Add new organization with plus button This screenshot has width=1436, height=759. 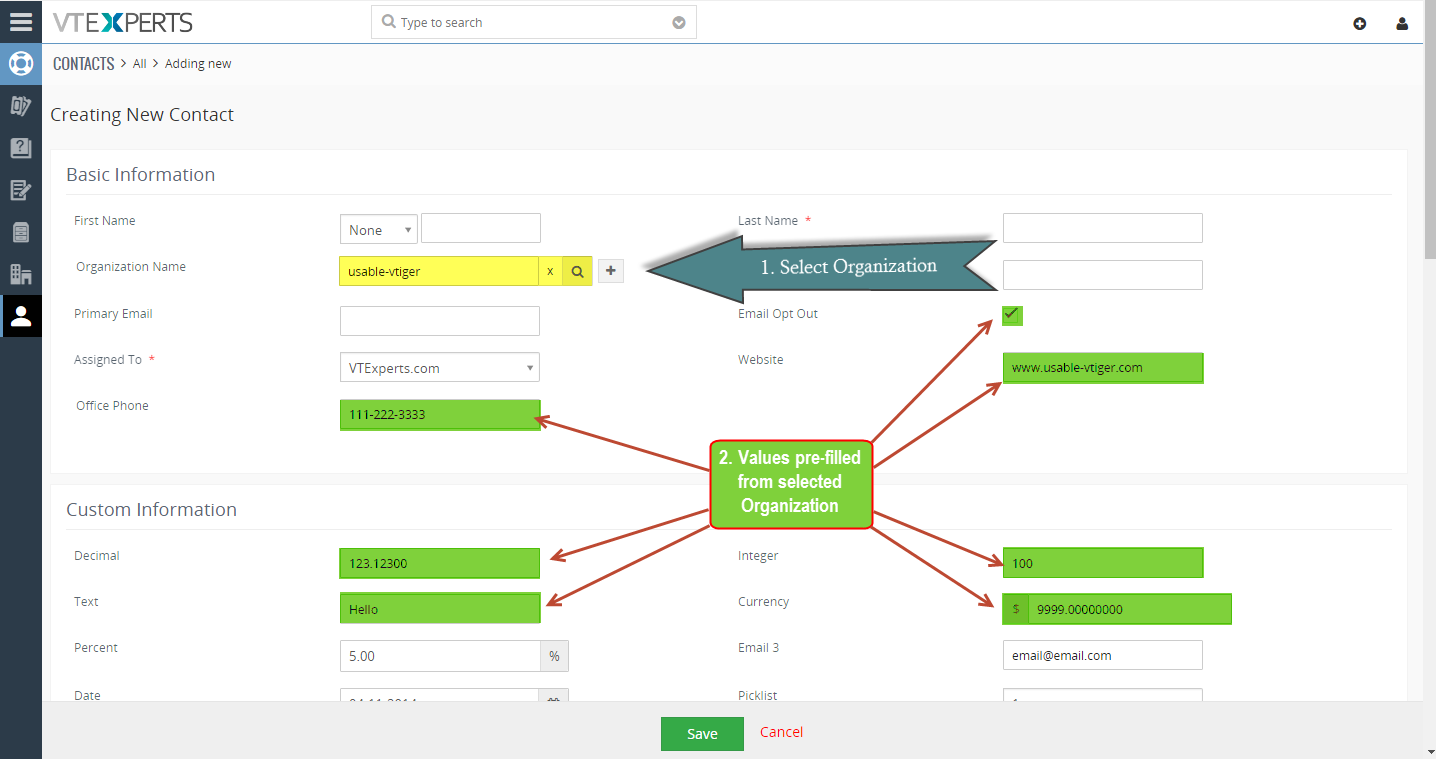(611, 271)
